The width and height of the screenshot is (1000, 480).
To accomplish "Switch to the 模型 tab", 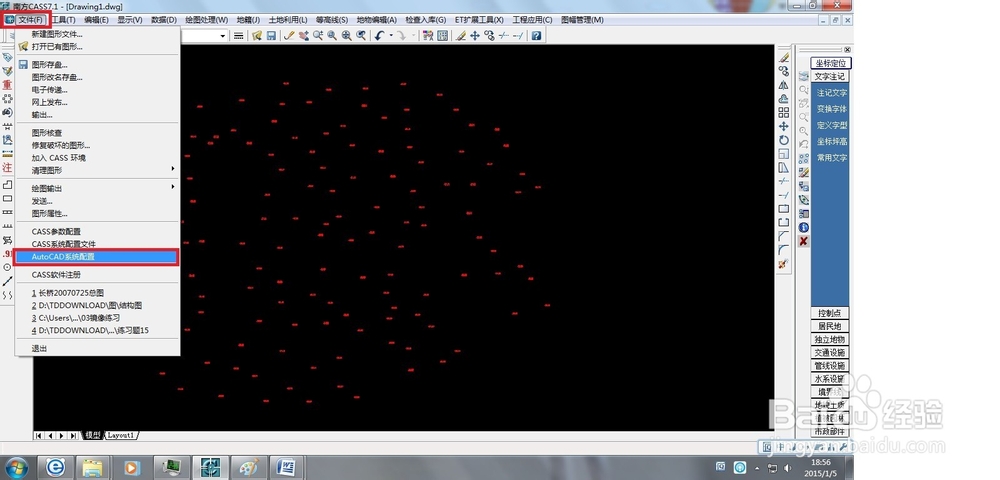I will click(92, 435).
